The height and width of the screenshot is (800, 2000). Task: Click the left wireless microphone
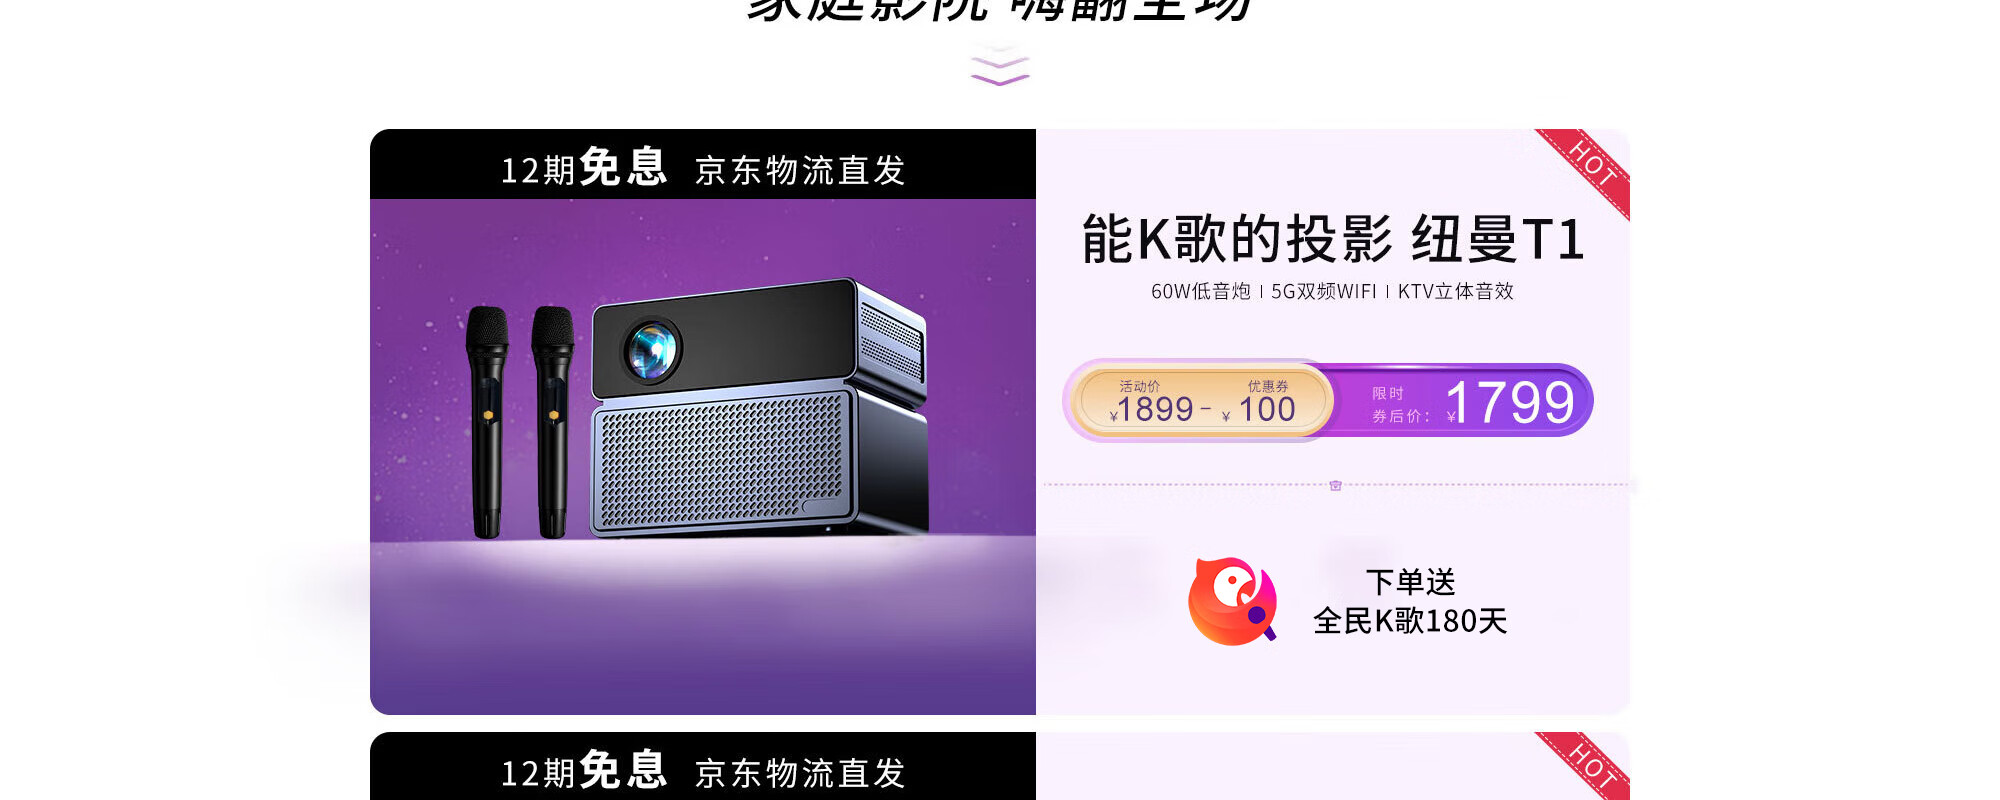click(487, 422)
